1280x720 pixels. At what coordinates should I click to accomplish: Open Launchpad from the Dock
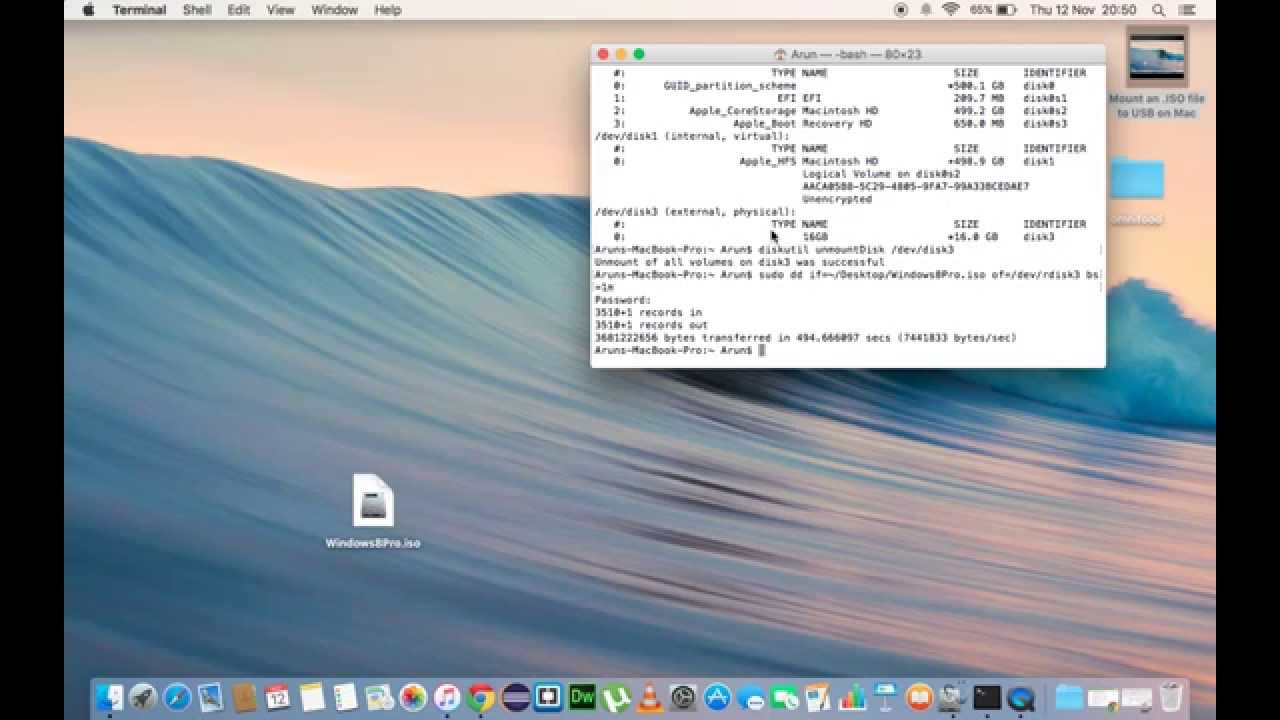(143, 697)
